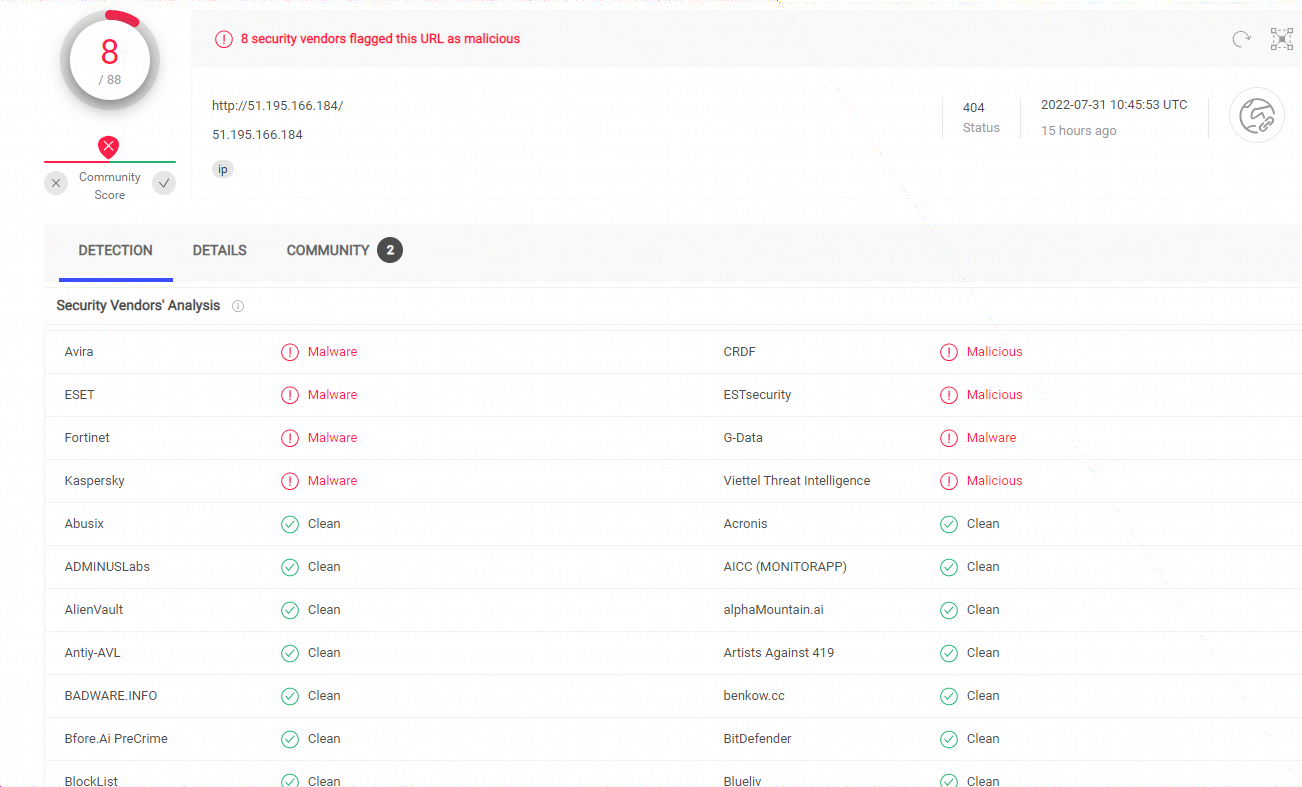The width and height of the screenshot is (1302, 787).
Task: Click the BADWARE.INFO vendor name
Action: 111,696
